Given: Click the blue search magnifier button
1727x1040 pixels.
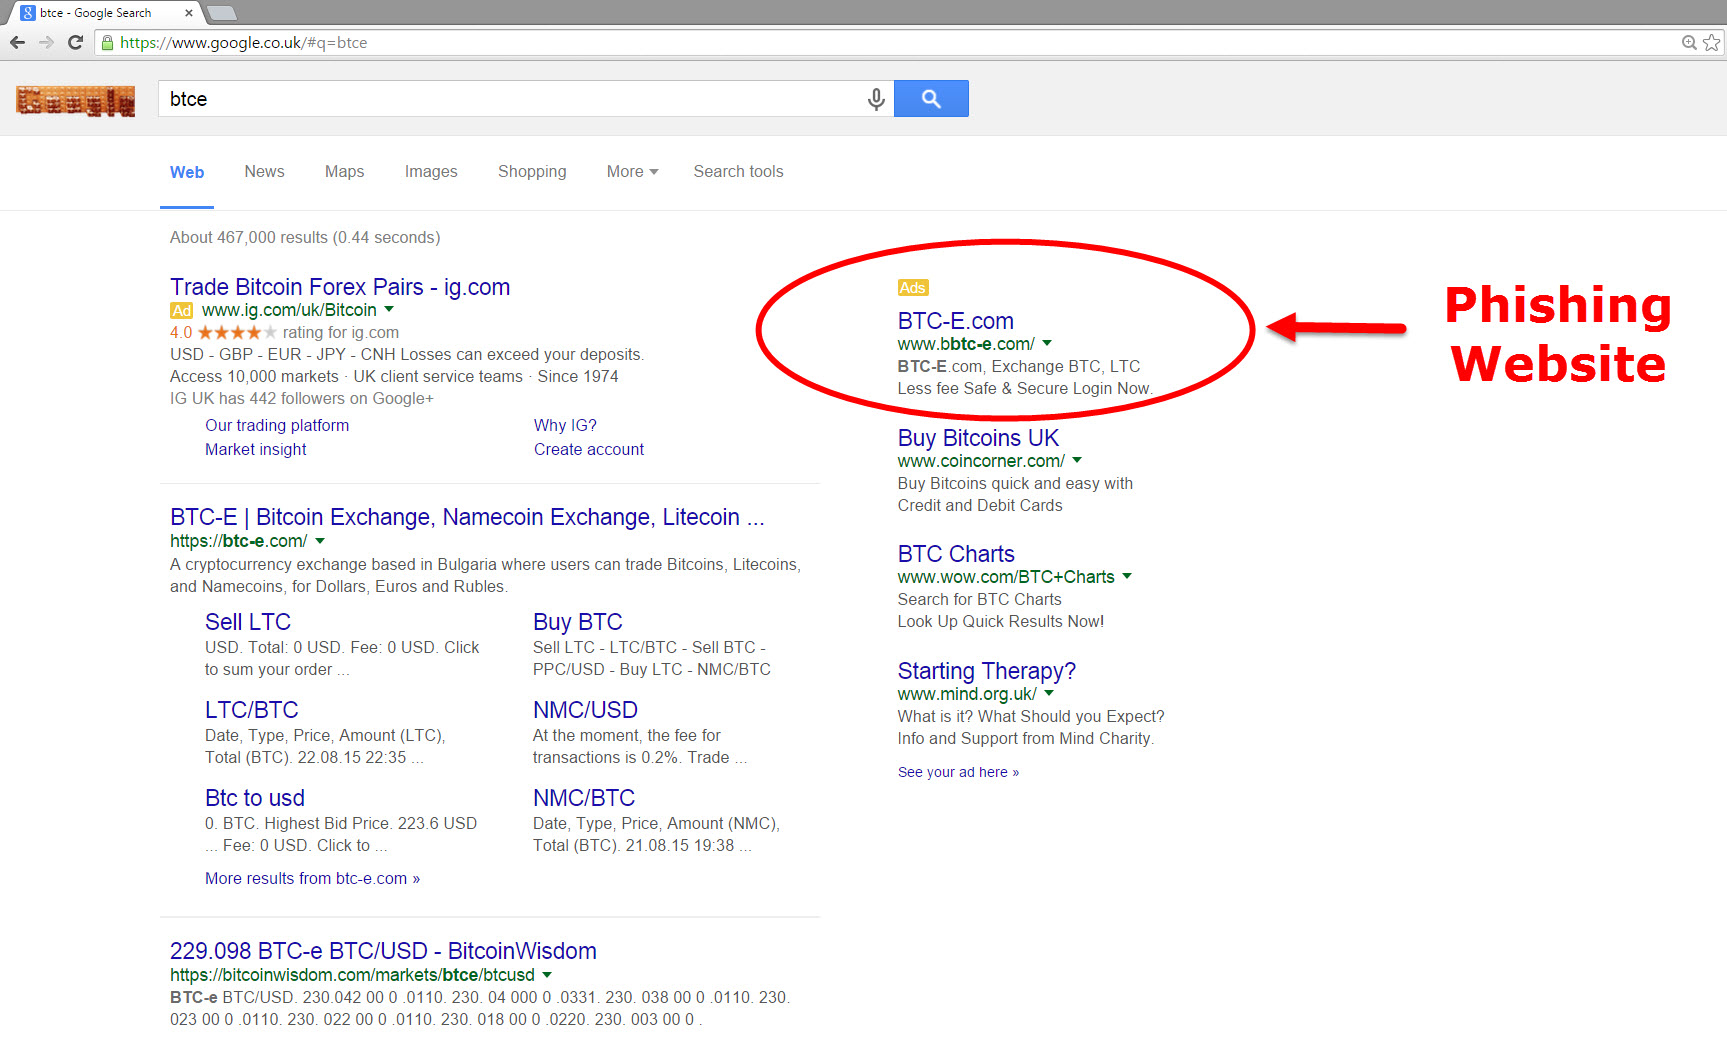Looking at the screenshot, I should click(931, 98).
